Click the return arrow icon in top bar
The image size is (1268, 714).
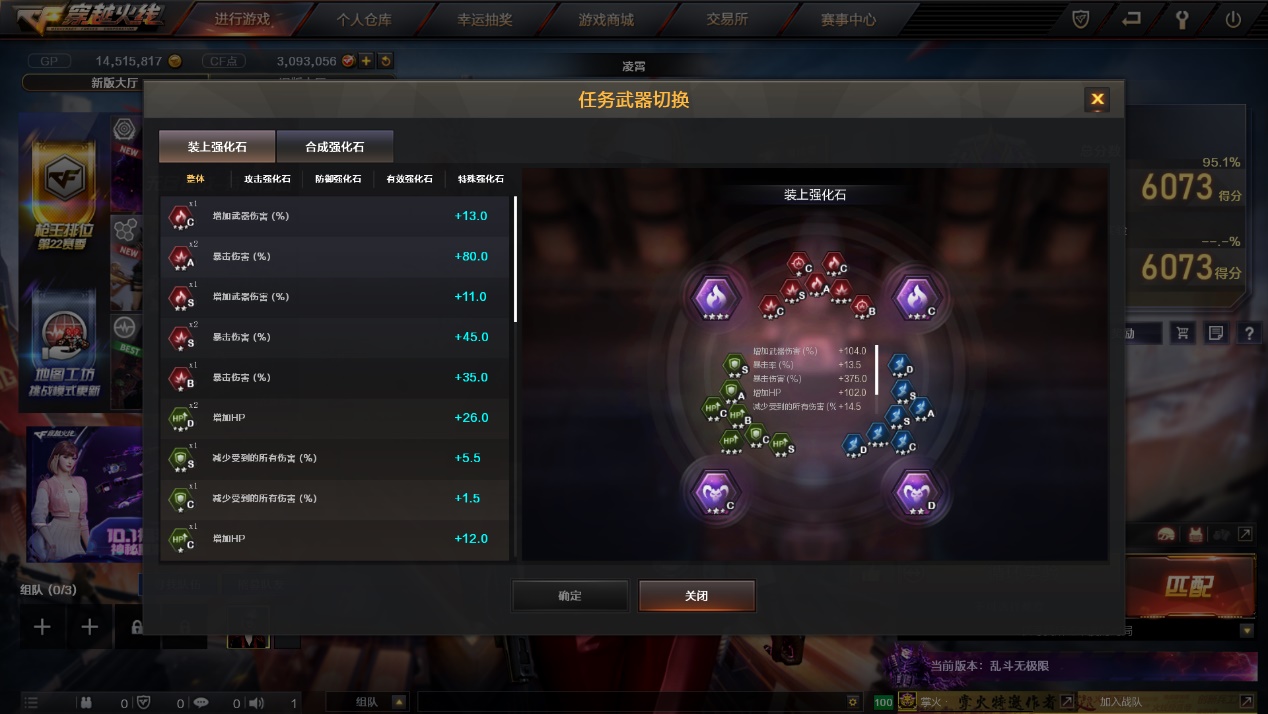[1131, 19]
